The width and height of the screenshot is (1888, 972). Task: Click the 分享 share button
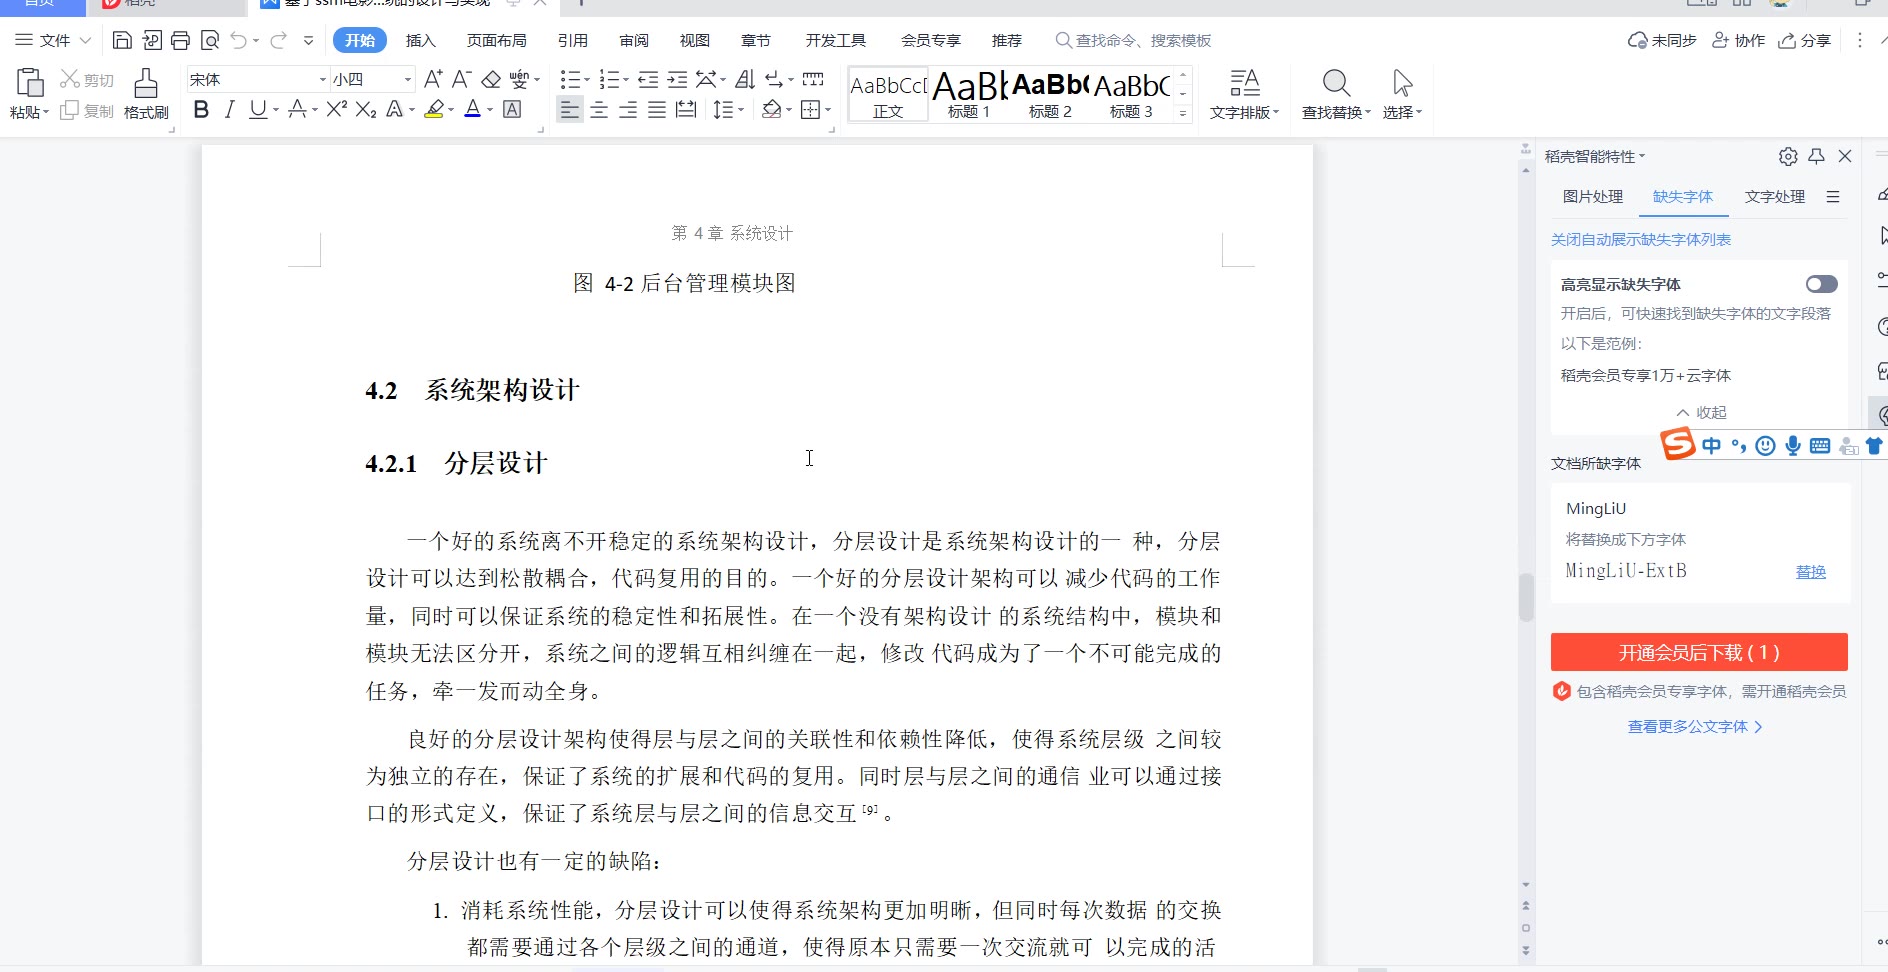click(x=1805, y=40)
